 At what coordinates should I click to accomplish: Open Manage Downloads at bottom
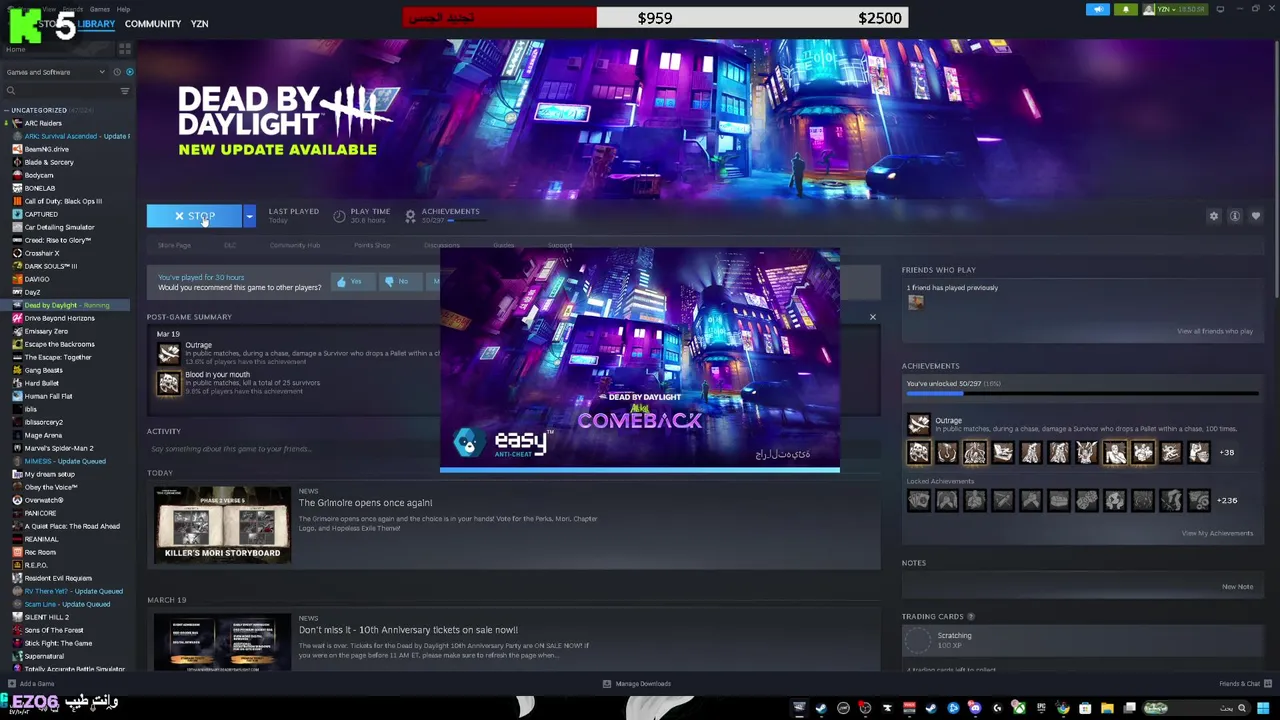click(636, 684)
